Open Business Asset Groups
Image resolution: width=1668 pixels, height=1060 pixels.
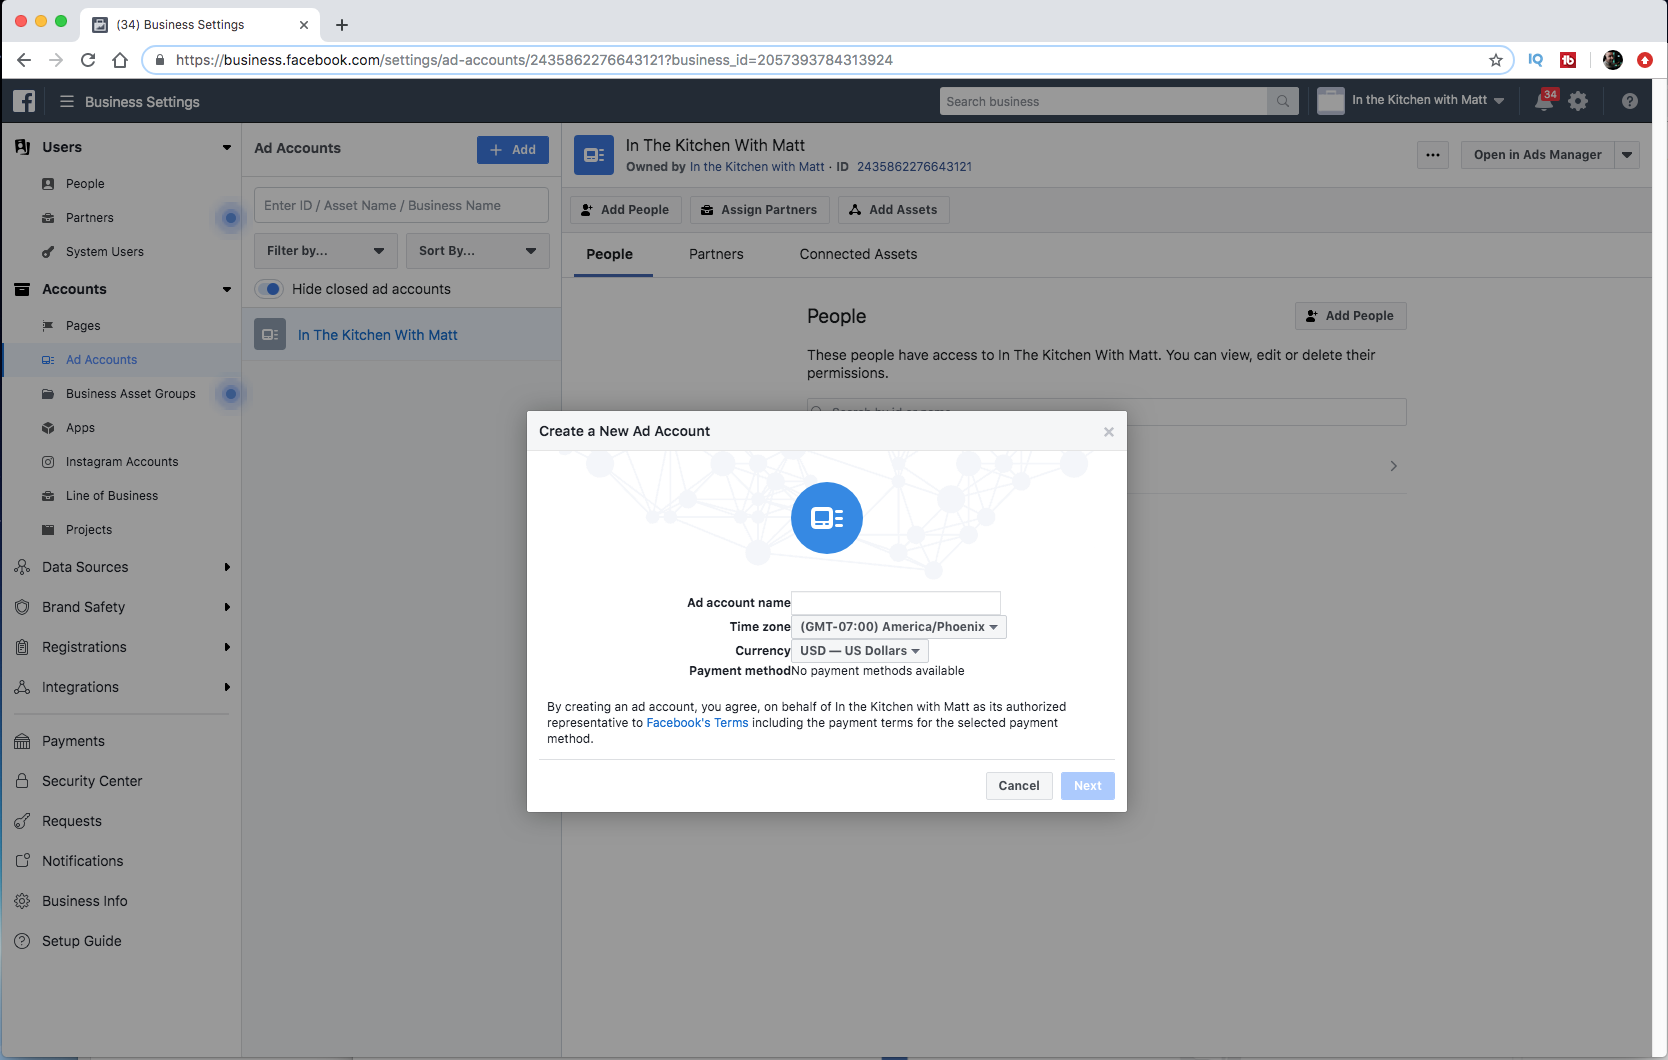pos(130,394)
